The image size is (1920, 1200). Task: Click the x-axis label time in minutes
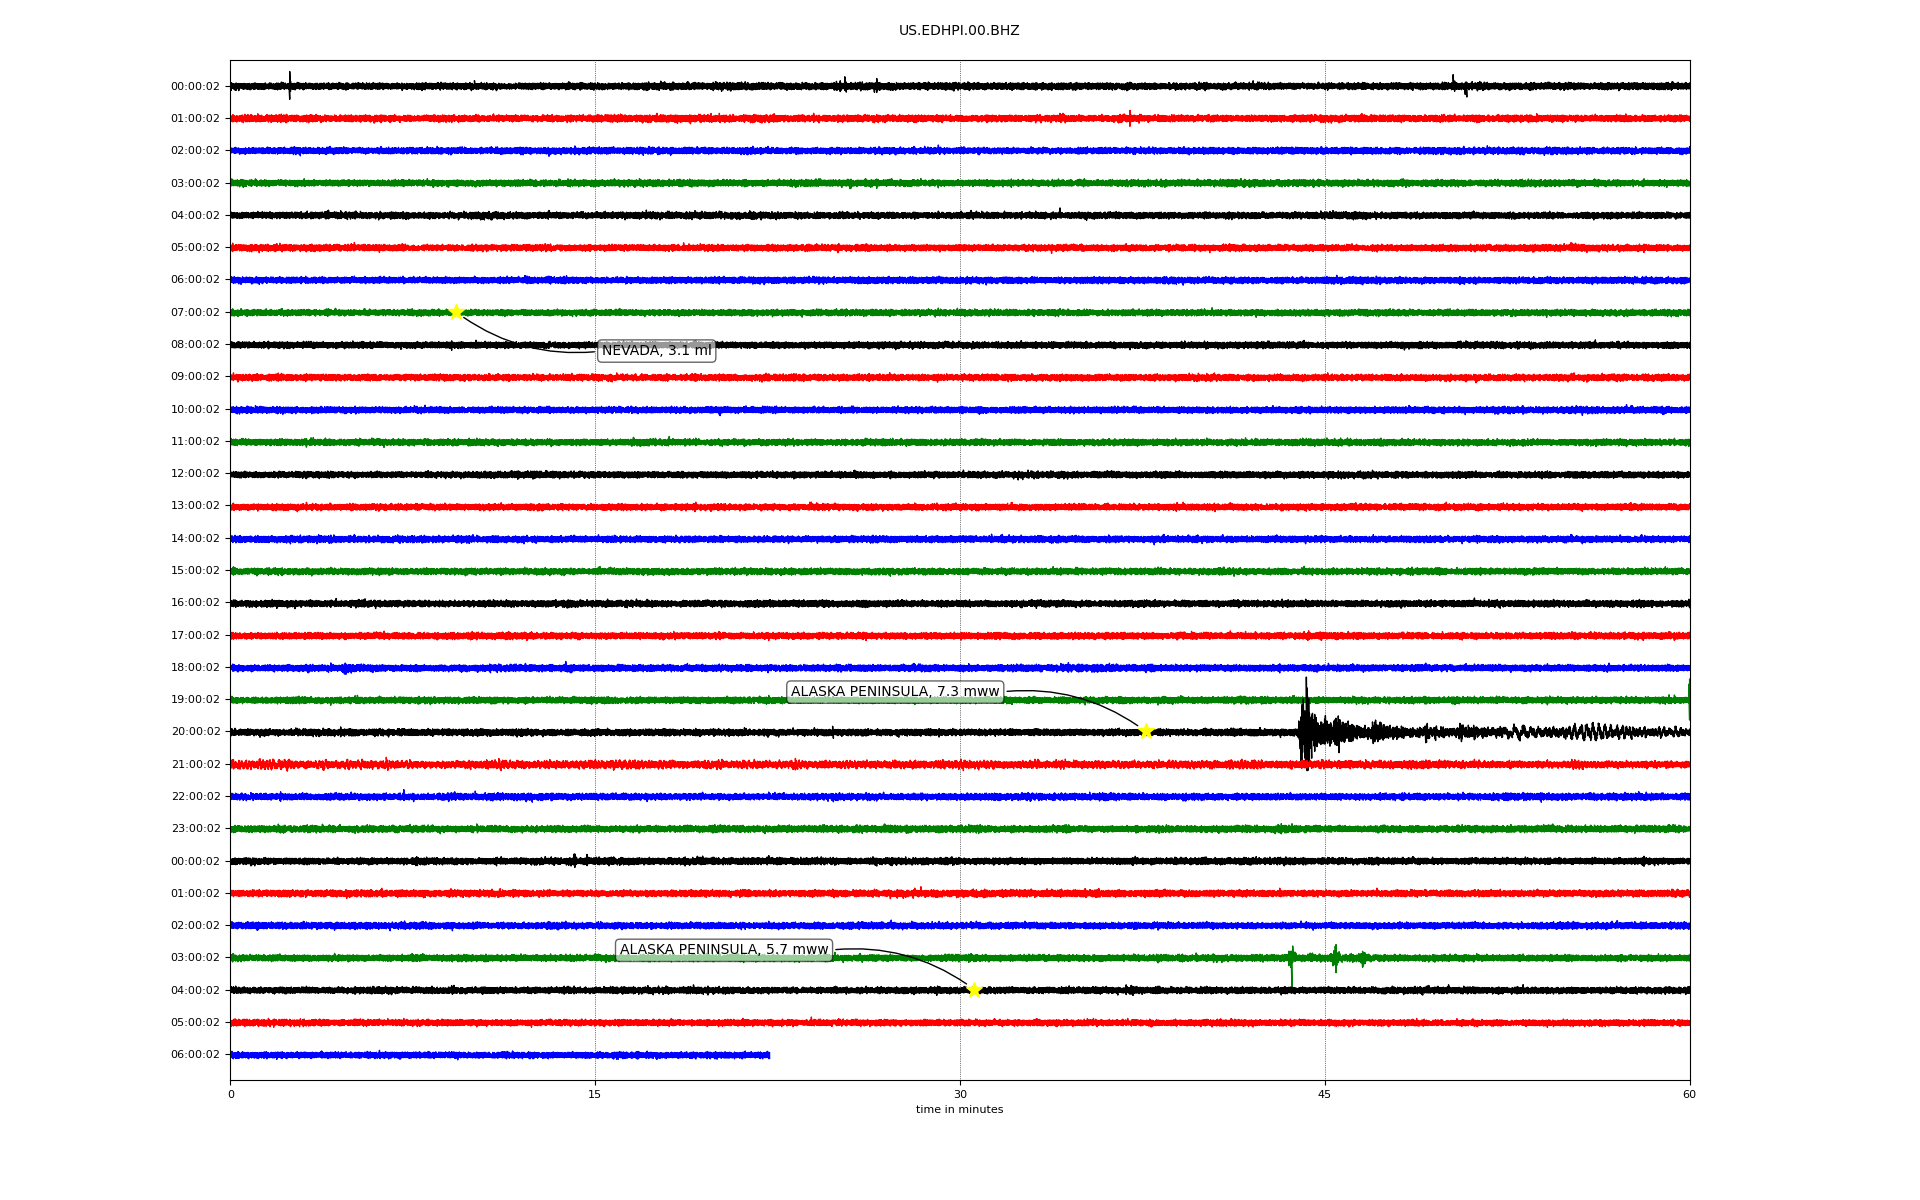[959, 1110]
